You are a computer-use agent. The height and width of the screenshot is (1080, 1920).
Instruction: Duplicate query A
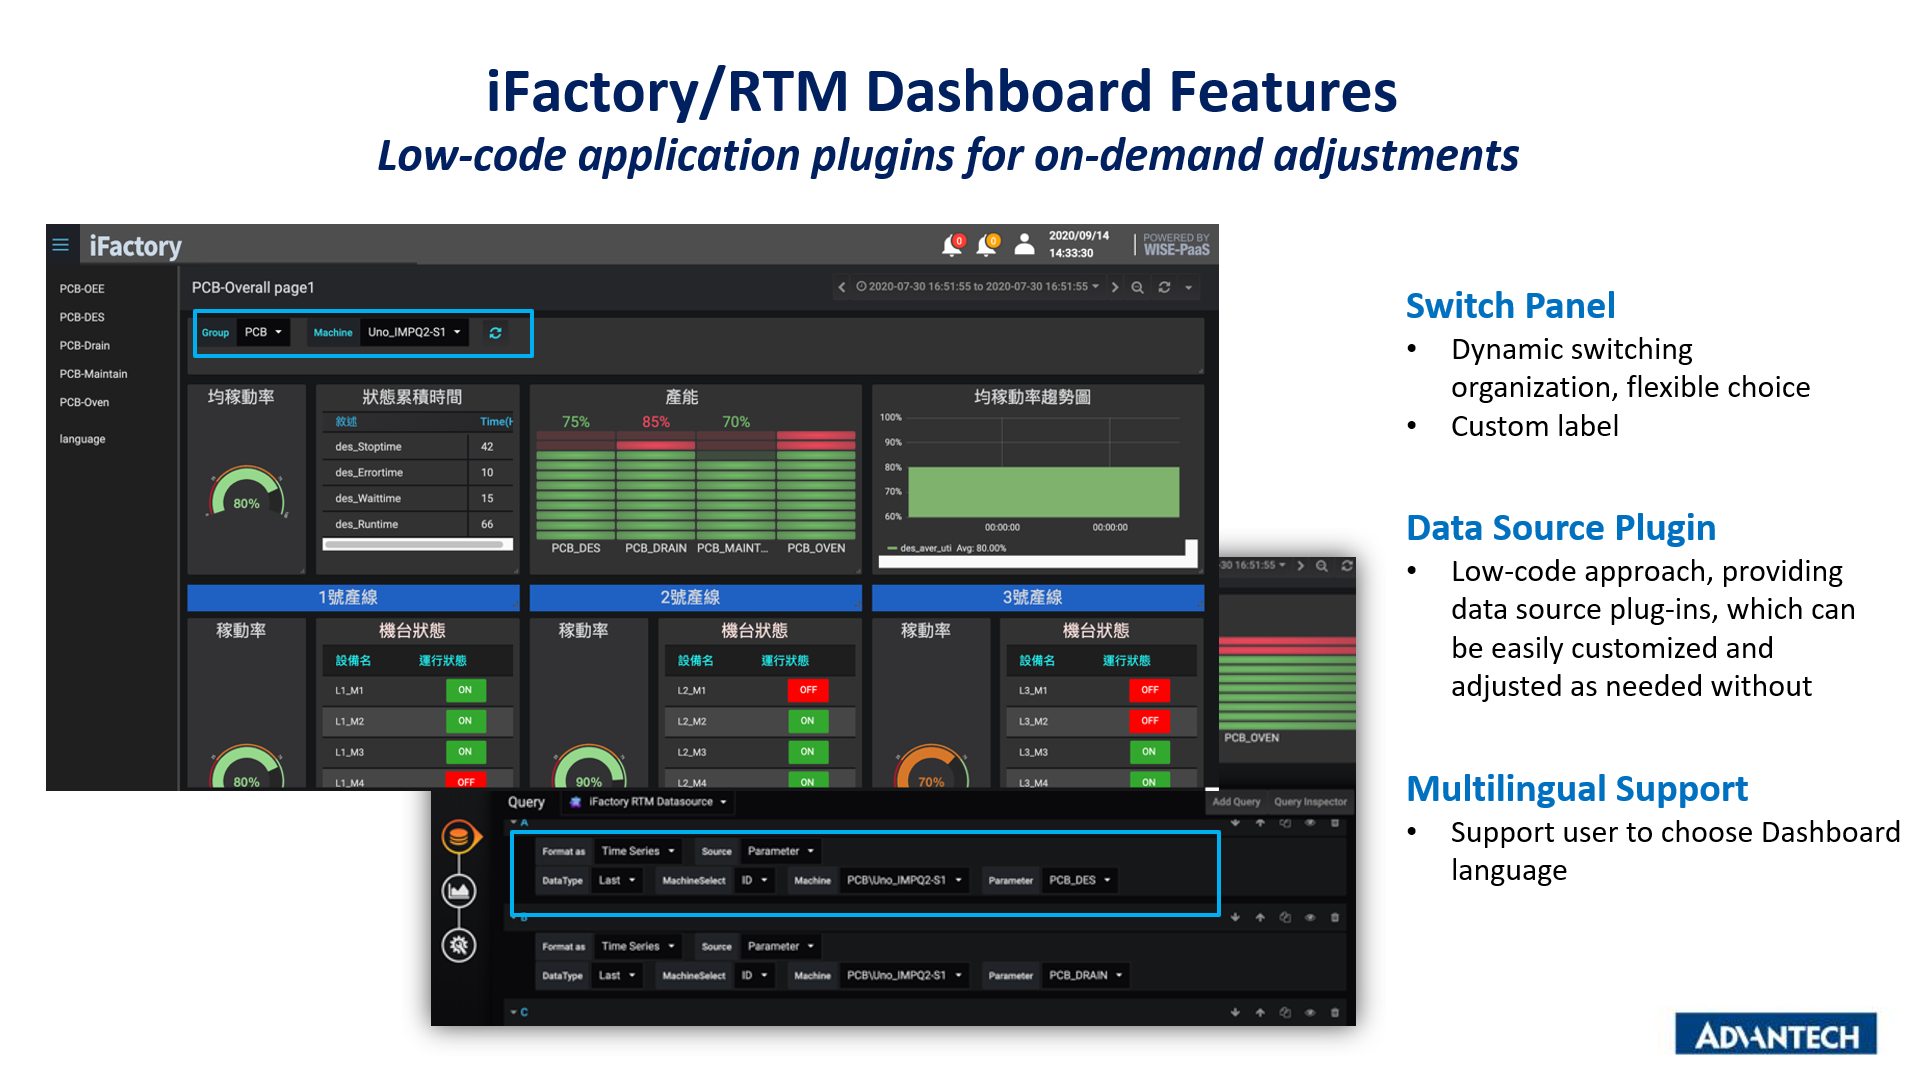click(1285, 823)
